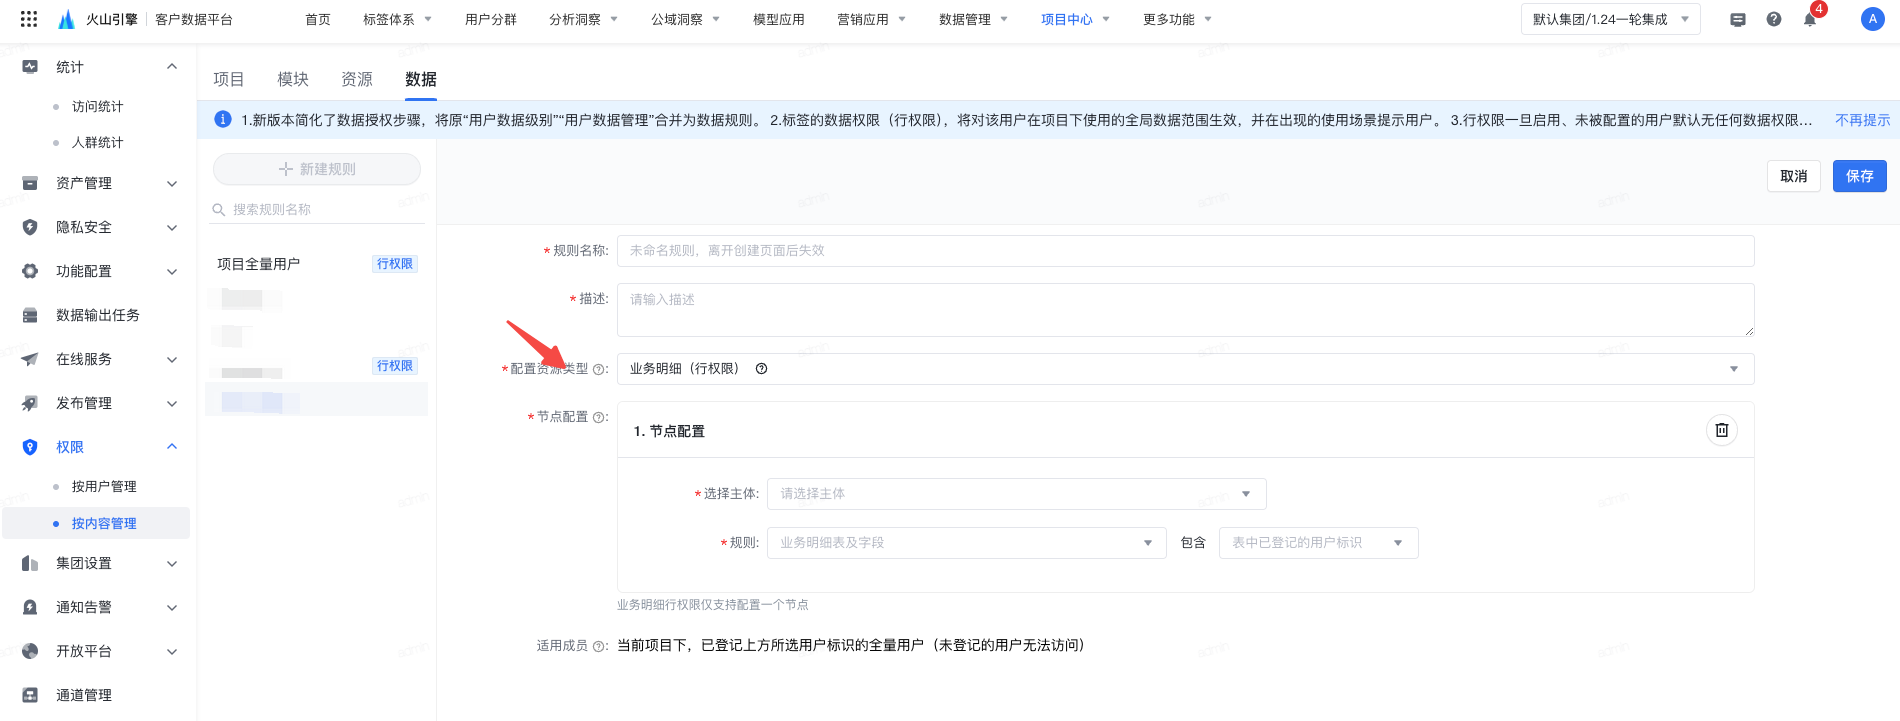Open the help question mark icon in header

pyautogui.click(x=1774, y=19)
